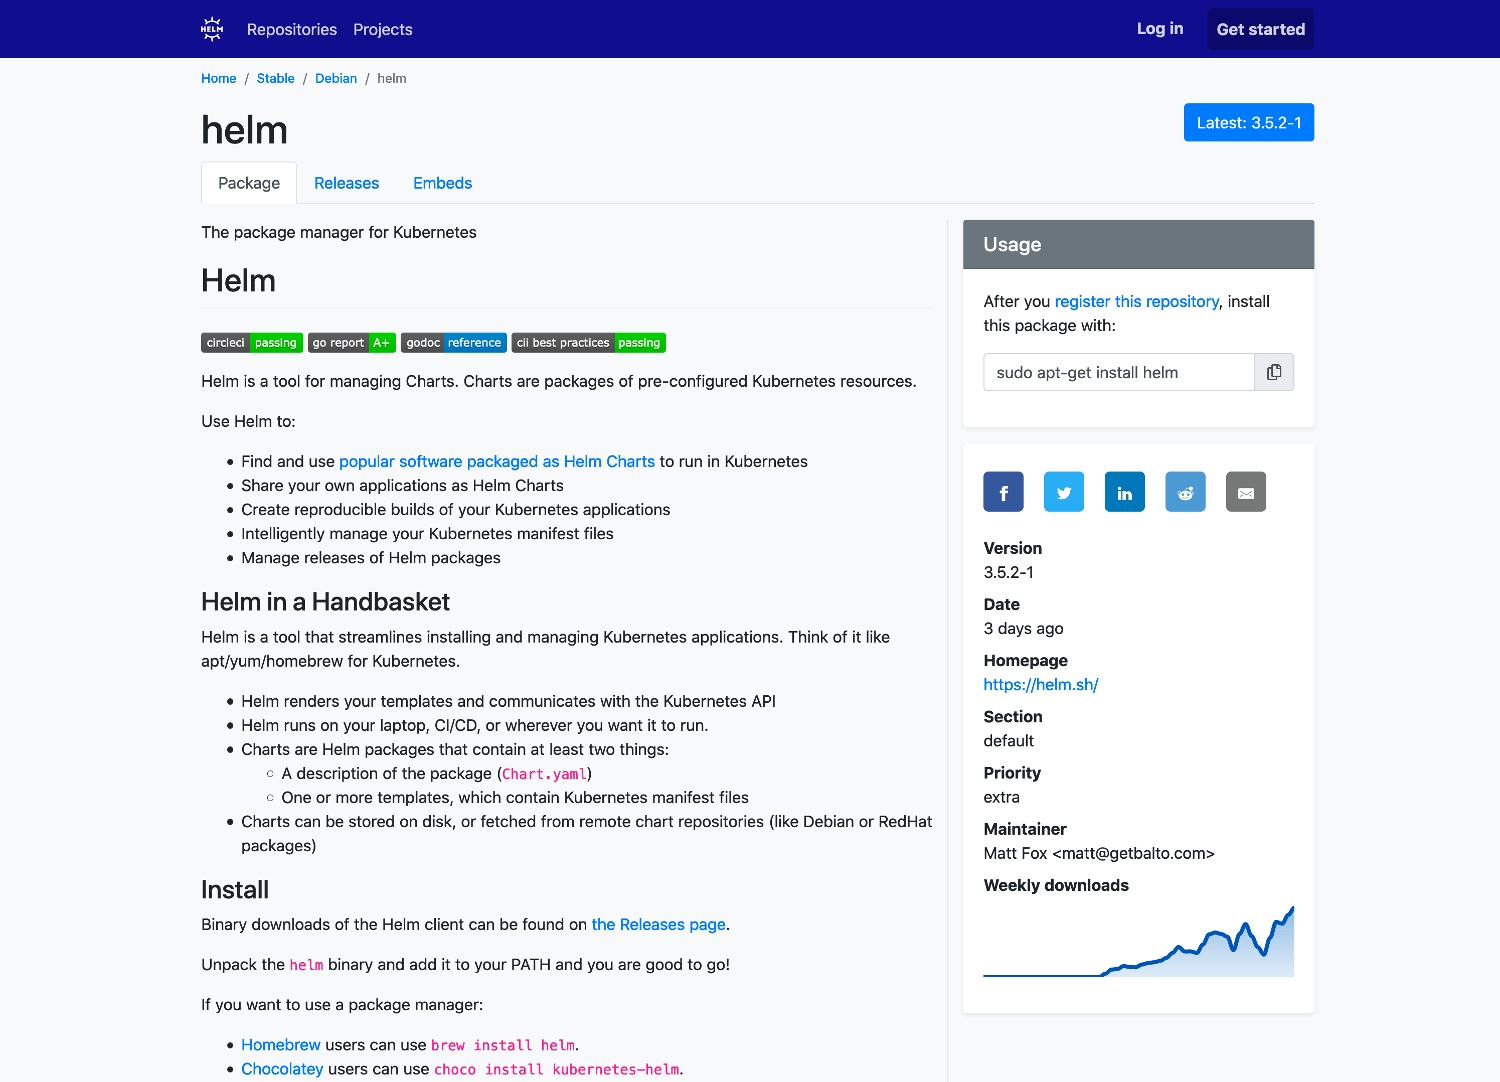Open the cii best practices badge
The width and height of the screenshot is (1500, 1082).
pyautogui.click(x=589, y=343)
